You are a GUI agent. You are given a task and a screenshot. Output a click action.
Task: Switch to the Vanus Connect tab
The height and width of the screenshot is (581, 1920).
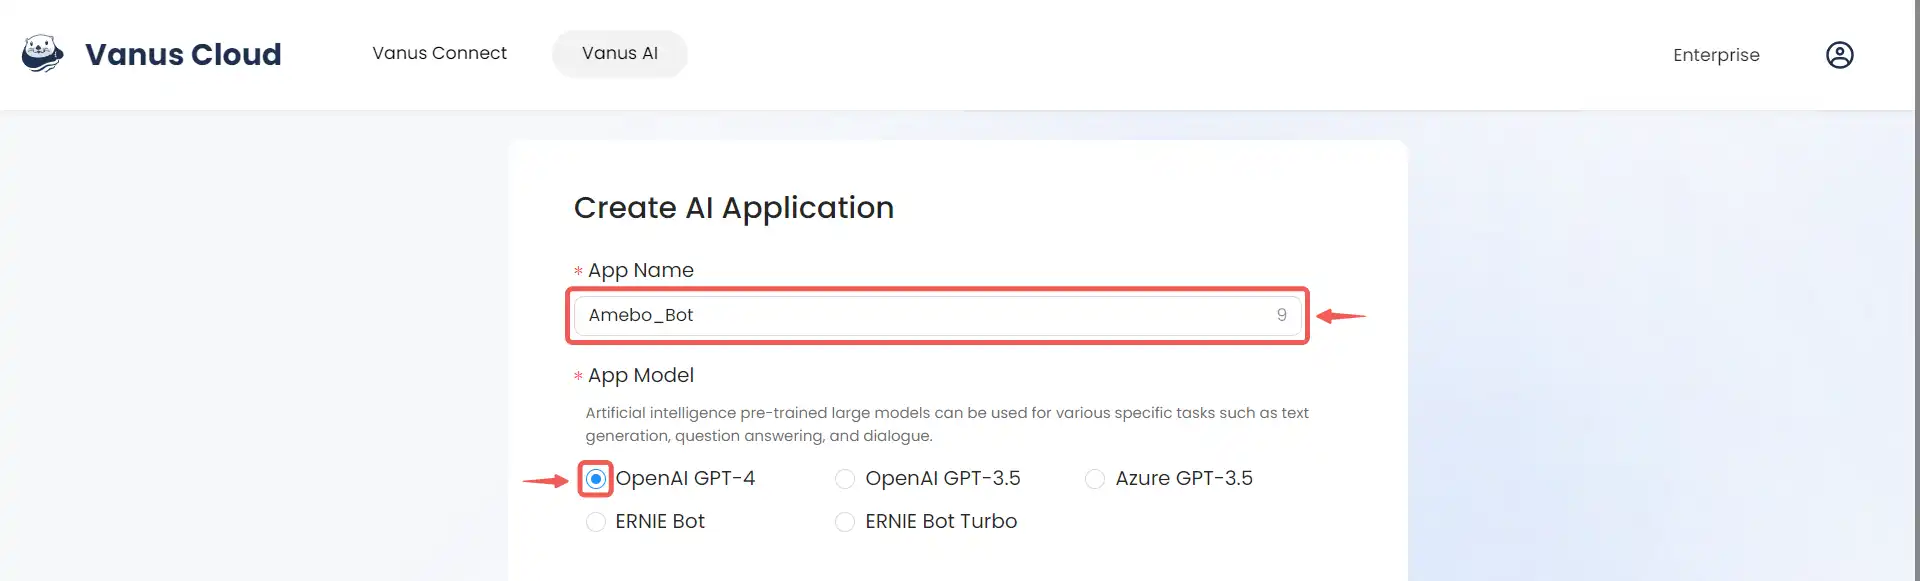[439, 53]
